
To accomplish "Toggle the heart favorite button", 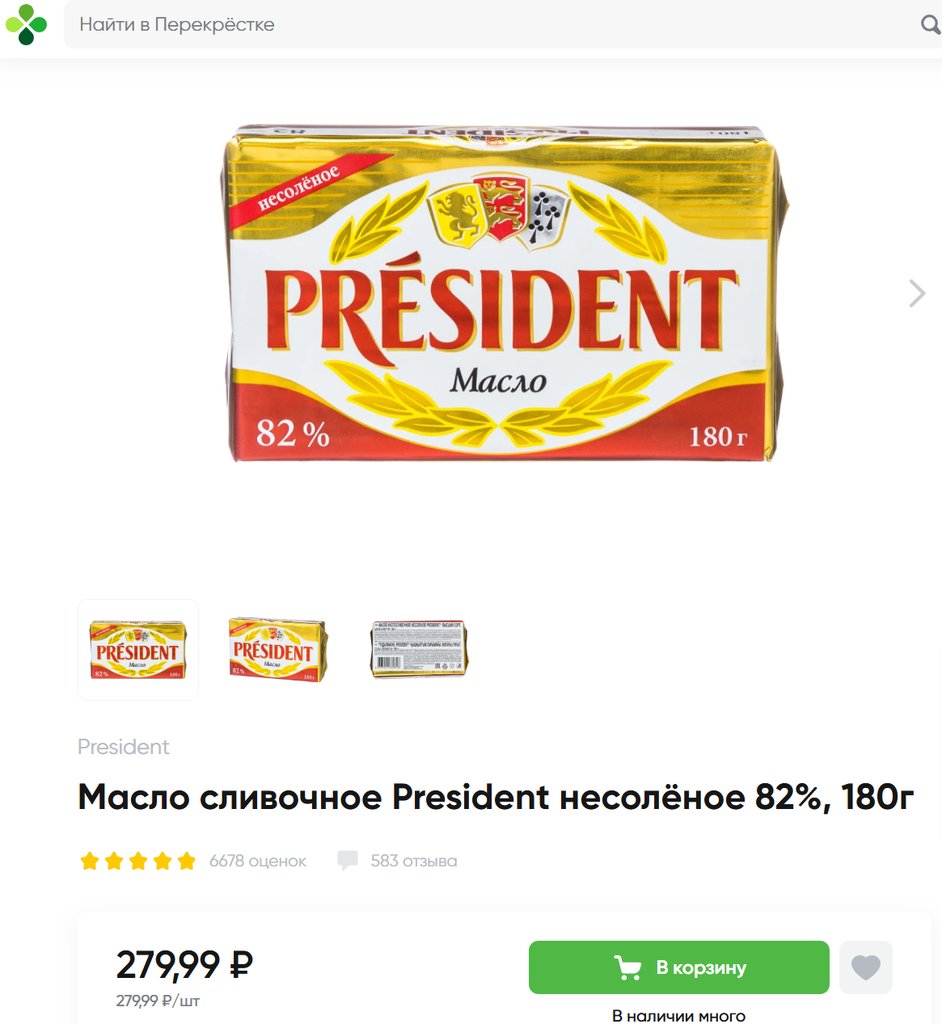I will tap(866, 967).
